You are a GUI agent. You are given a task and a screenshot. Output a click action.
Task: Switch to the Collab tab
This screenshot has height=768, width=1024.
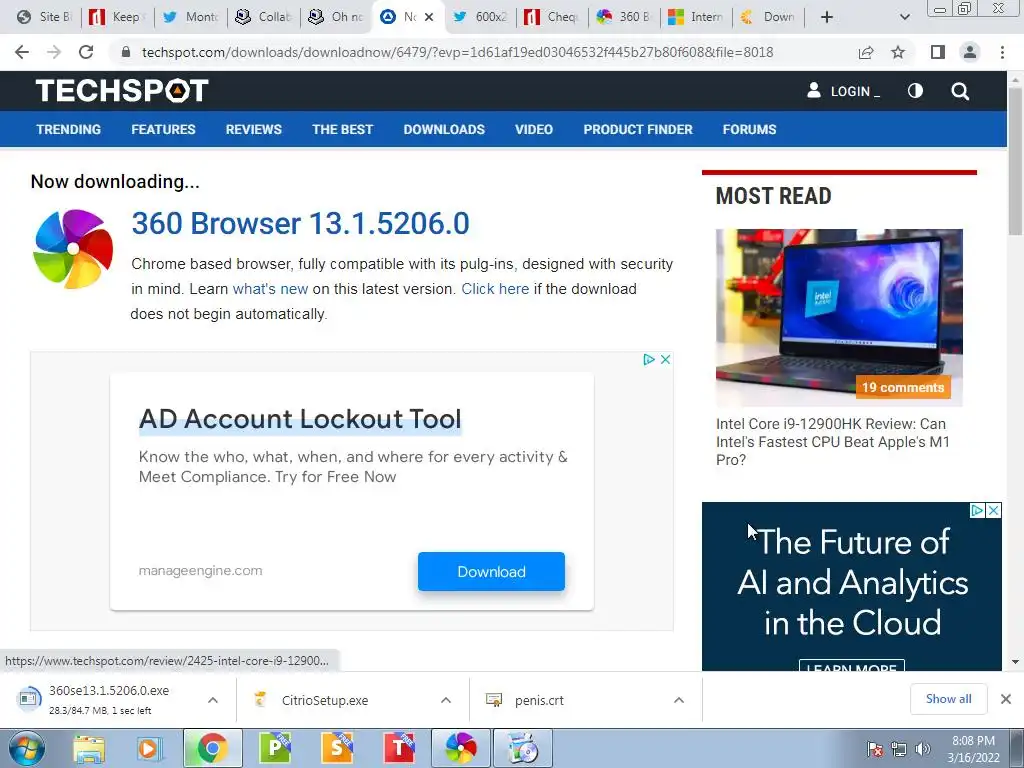(x=264, y=17)
